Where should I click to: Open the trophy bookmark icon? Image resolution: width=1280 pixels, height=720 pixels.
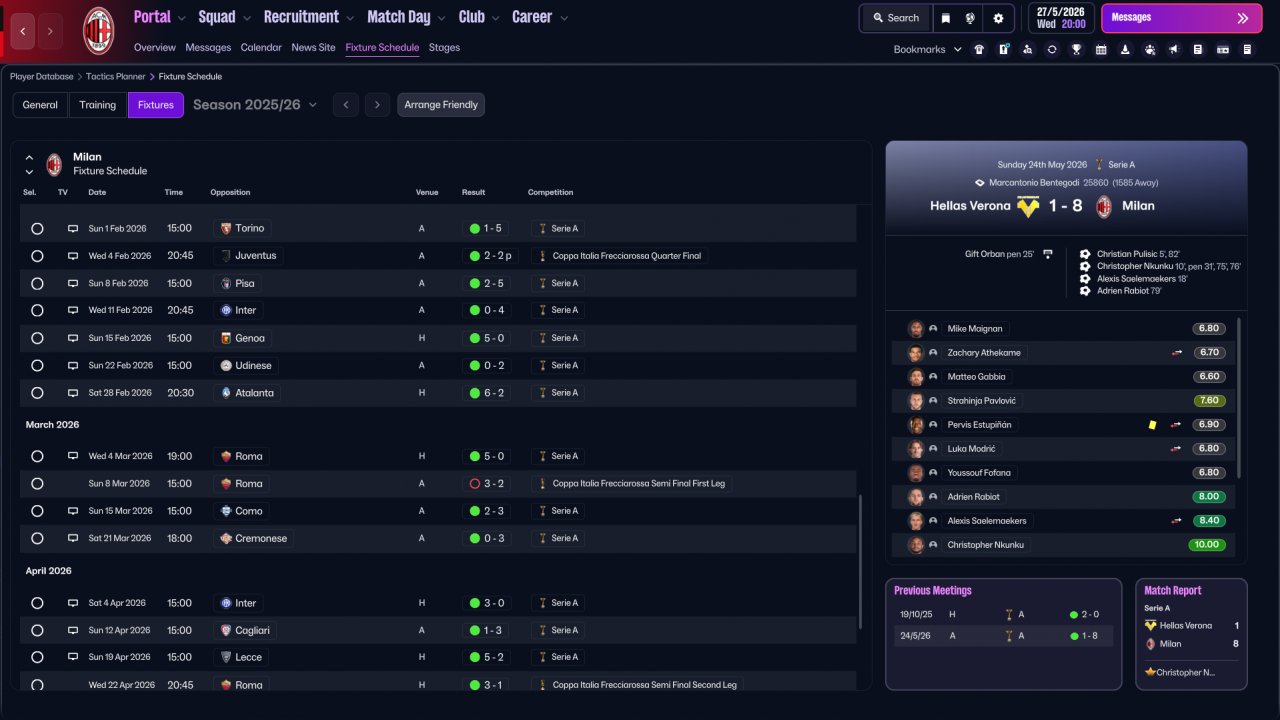click(1076, 49)
